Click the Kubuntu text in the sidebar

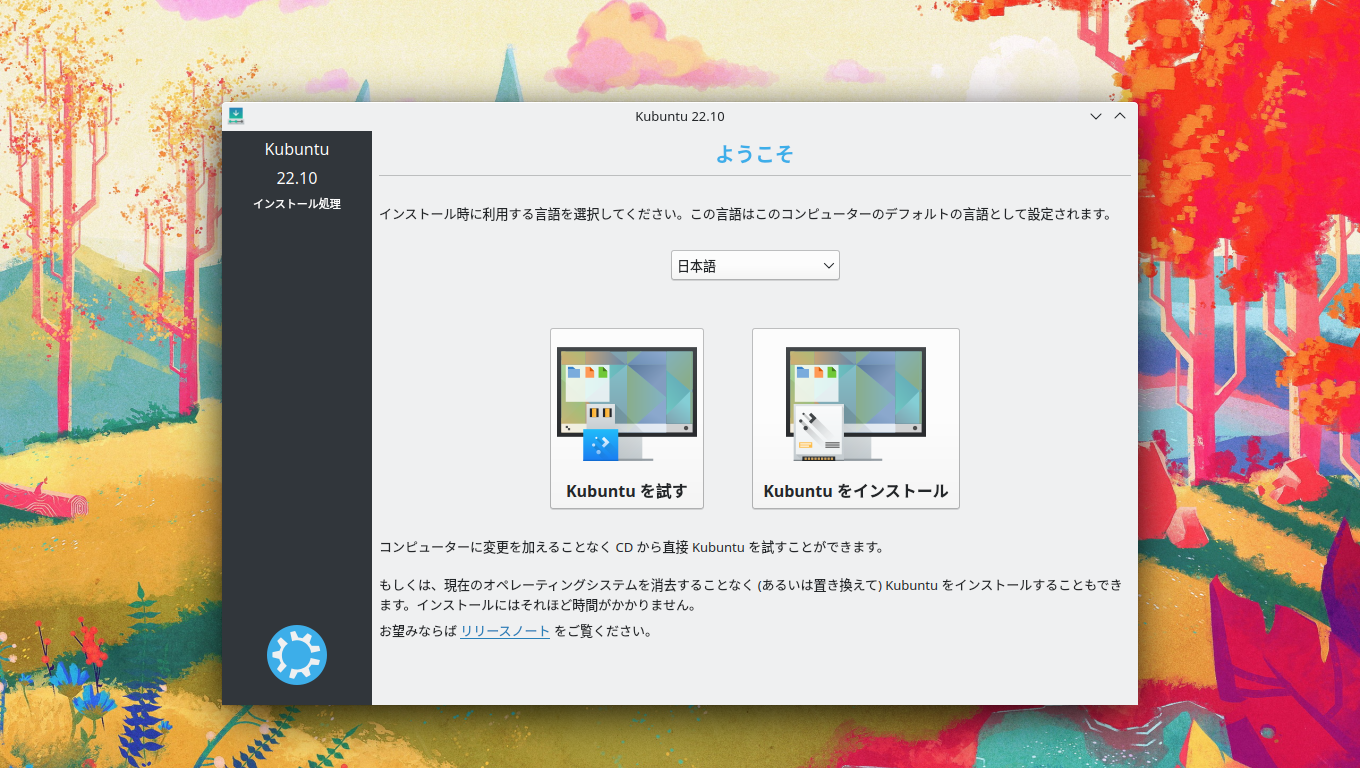297,149
